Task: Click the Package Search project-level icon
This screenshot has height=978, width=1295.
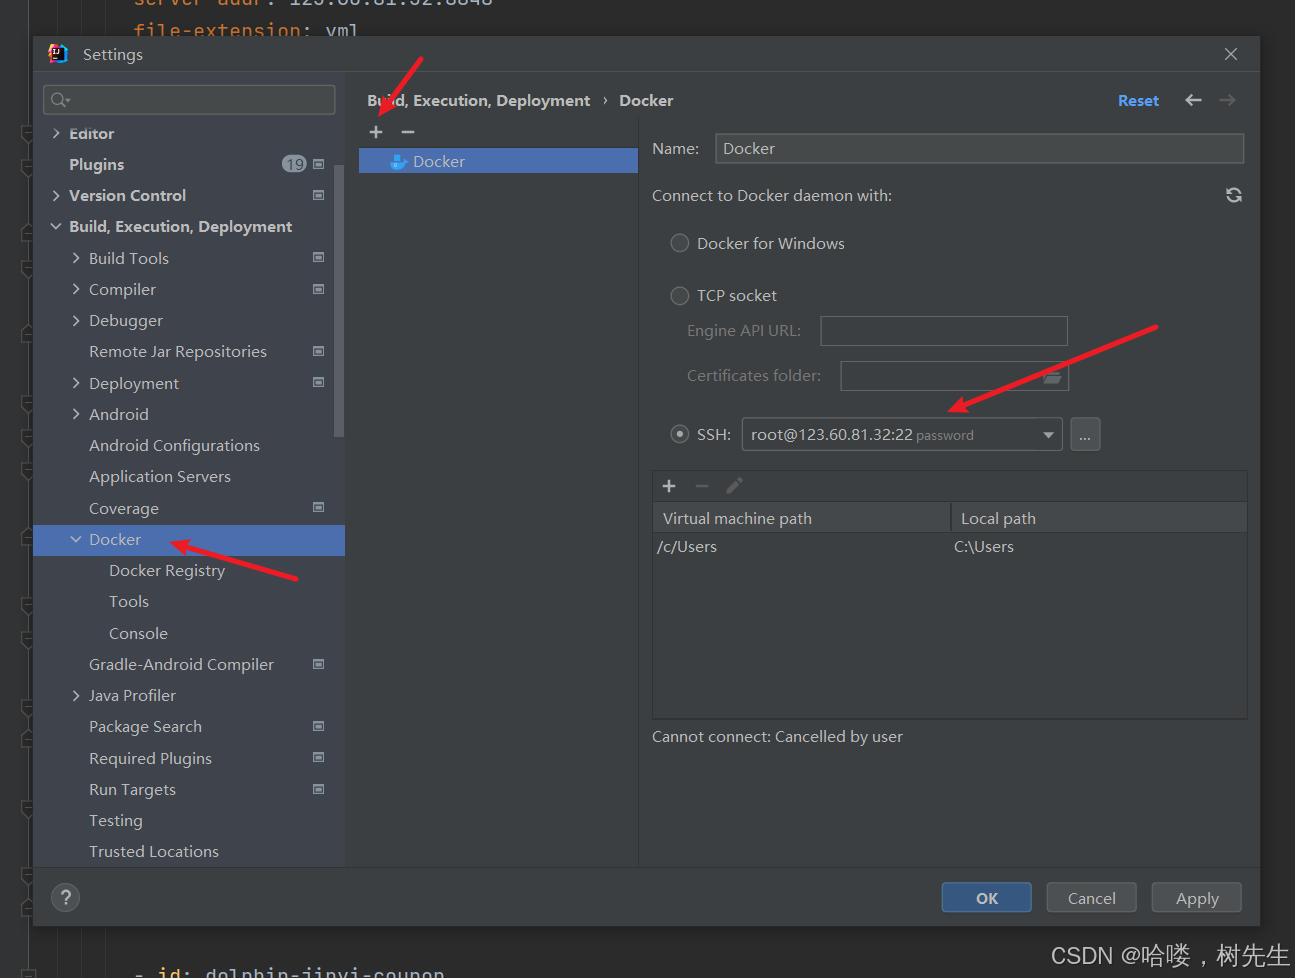Action: click(x=319, y=726)
